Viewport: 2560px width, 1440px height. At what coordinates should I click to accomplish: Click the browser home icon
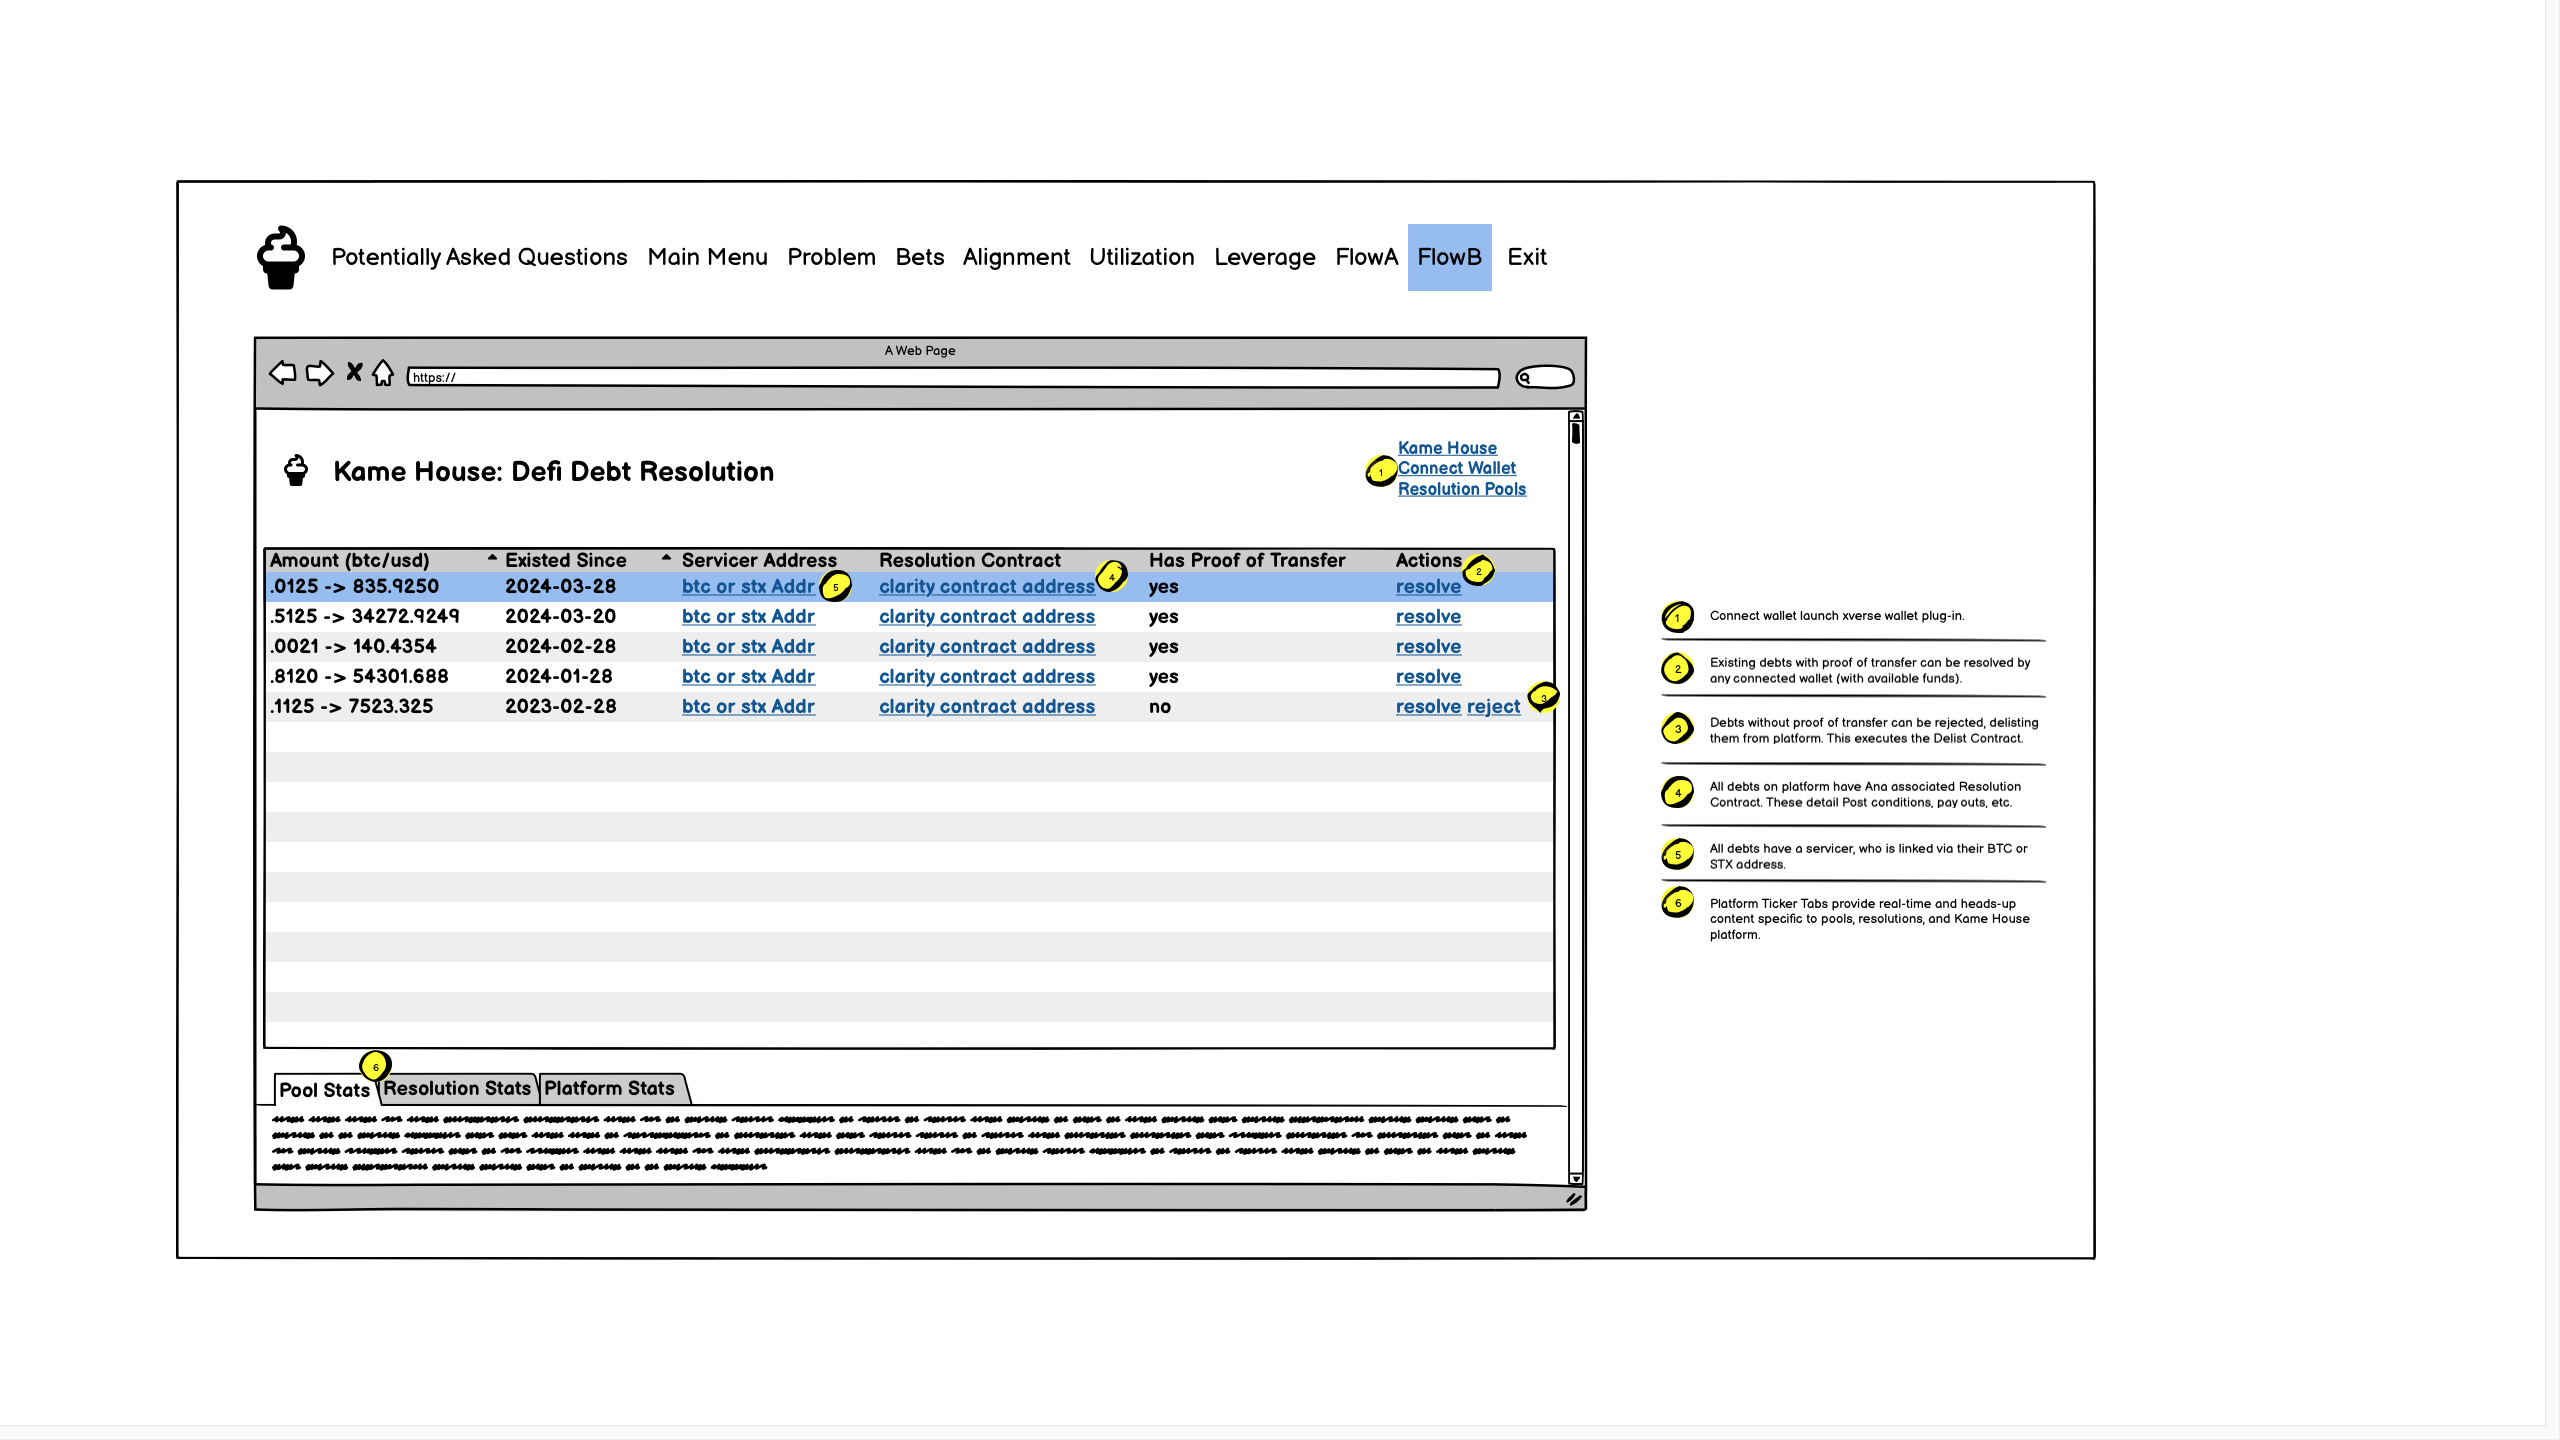383,373
